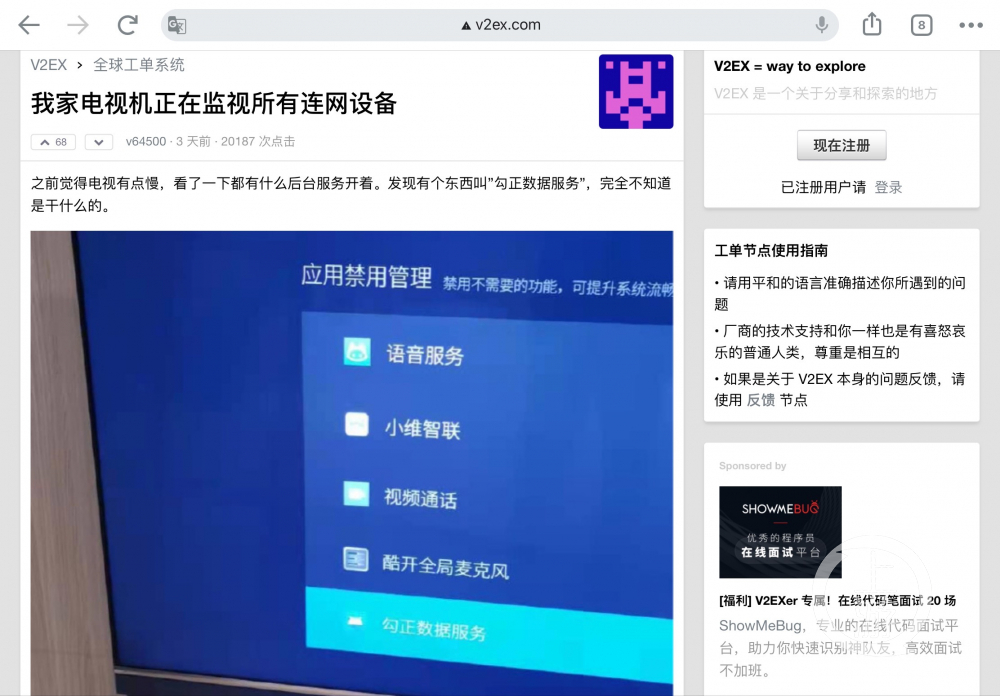This screenshot has height=696, width=1000.
Task: Open the browser three-dot menu
Action: click(x=971, y=25)
